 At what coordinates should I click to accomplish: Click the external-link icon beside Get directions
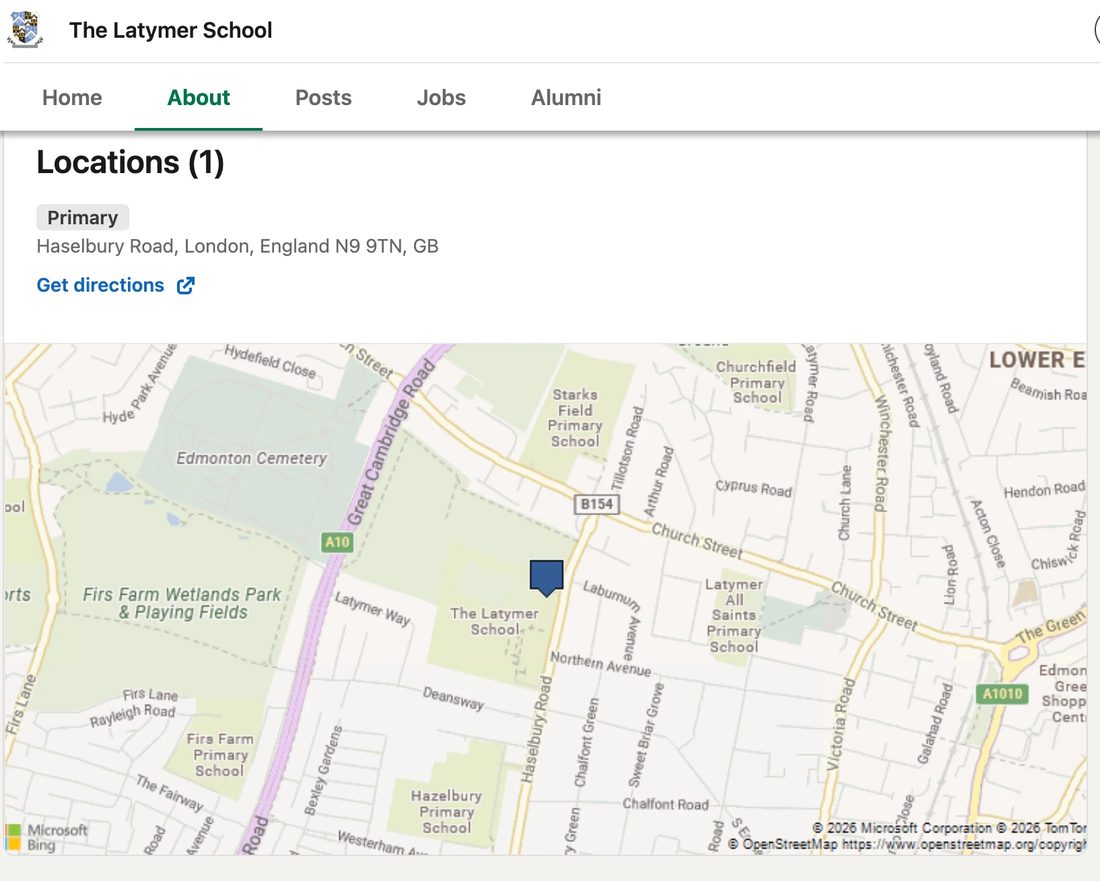point(185,285)
